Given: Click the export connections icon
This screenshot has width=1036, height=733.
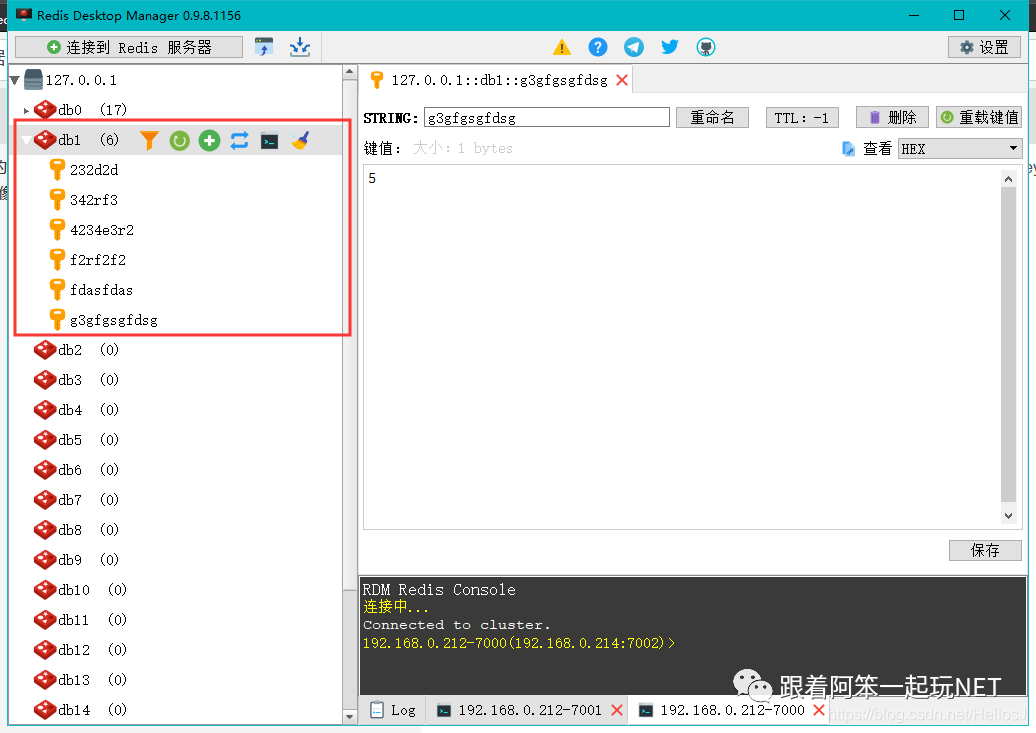Looking at the screenshot, I should 300,47.
